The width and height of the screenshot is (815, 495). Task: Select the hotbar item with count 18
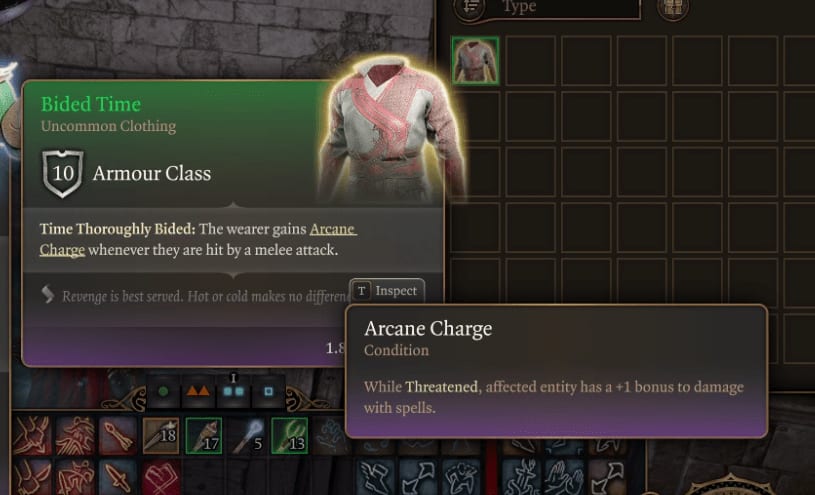coord(161,435)
